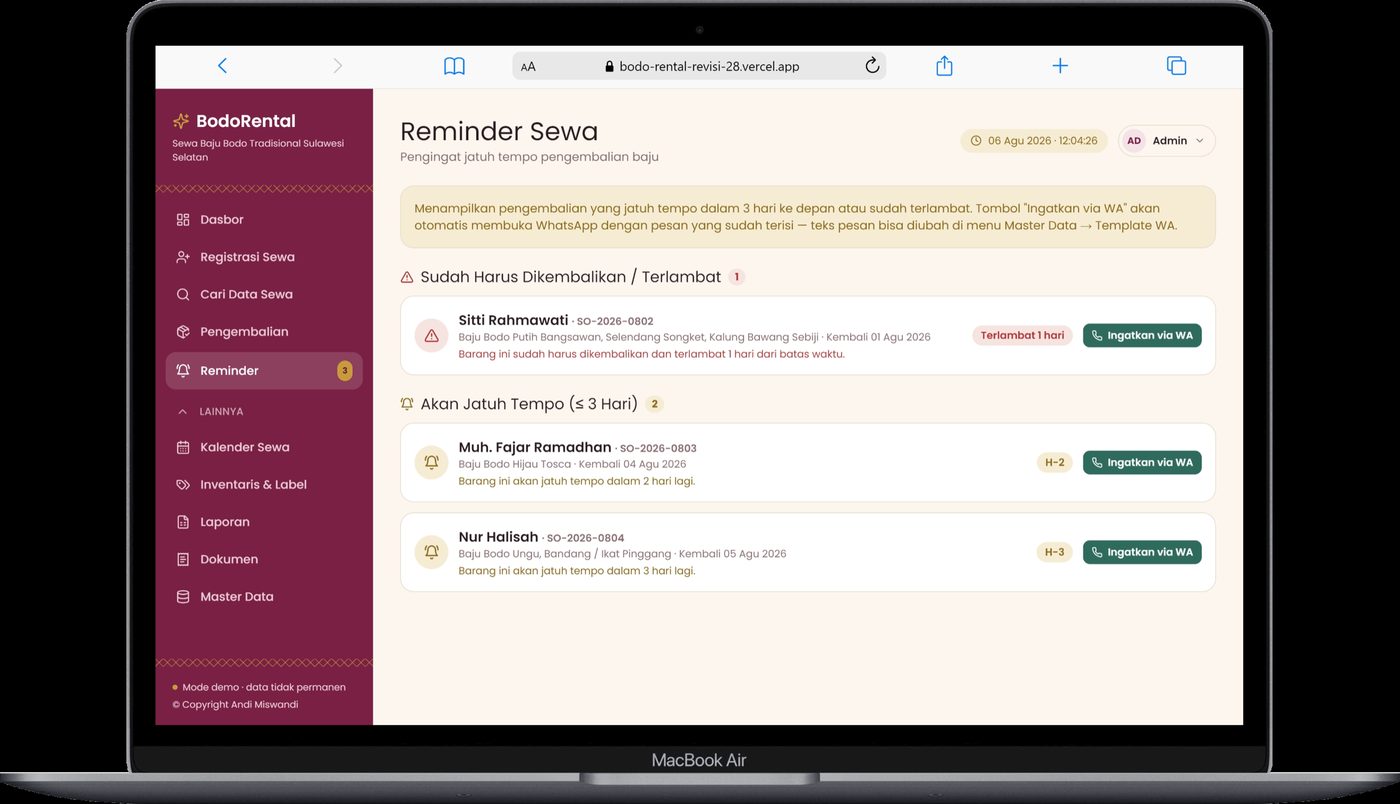The image size is (1400, 804).
Task: Click Ingatkan via WA for Muh. Fajar Ramadhan
Action: (x=1142, y=463)
